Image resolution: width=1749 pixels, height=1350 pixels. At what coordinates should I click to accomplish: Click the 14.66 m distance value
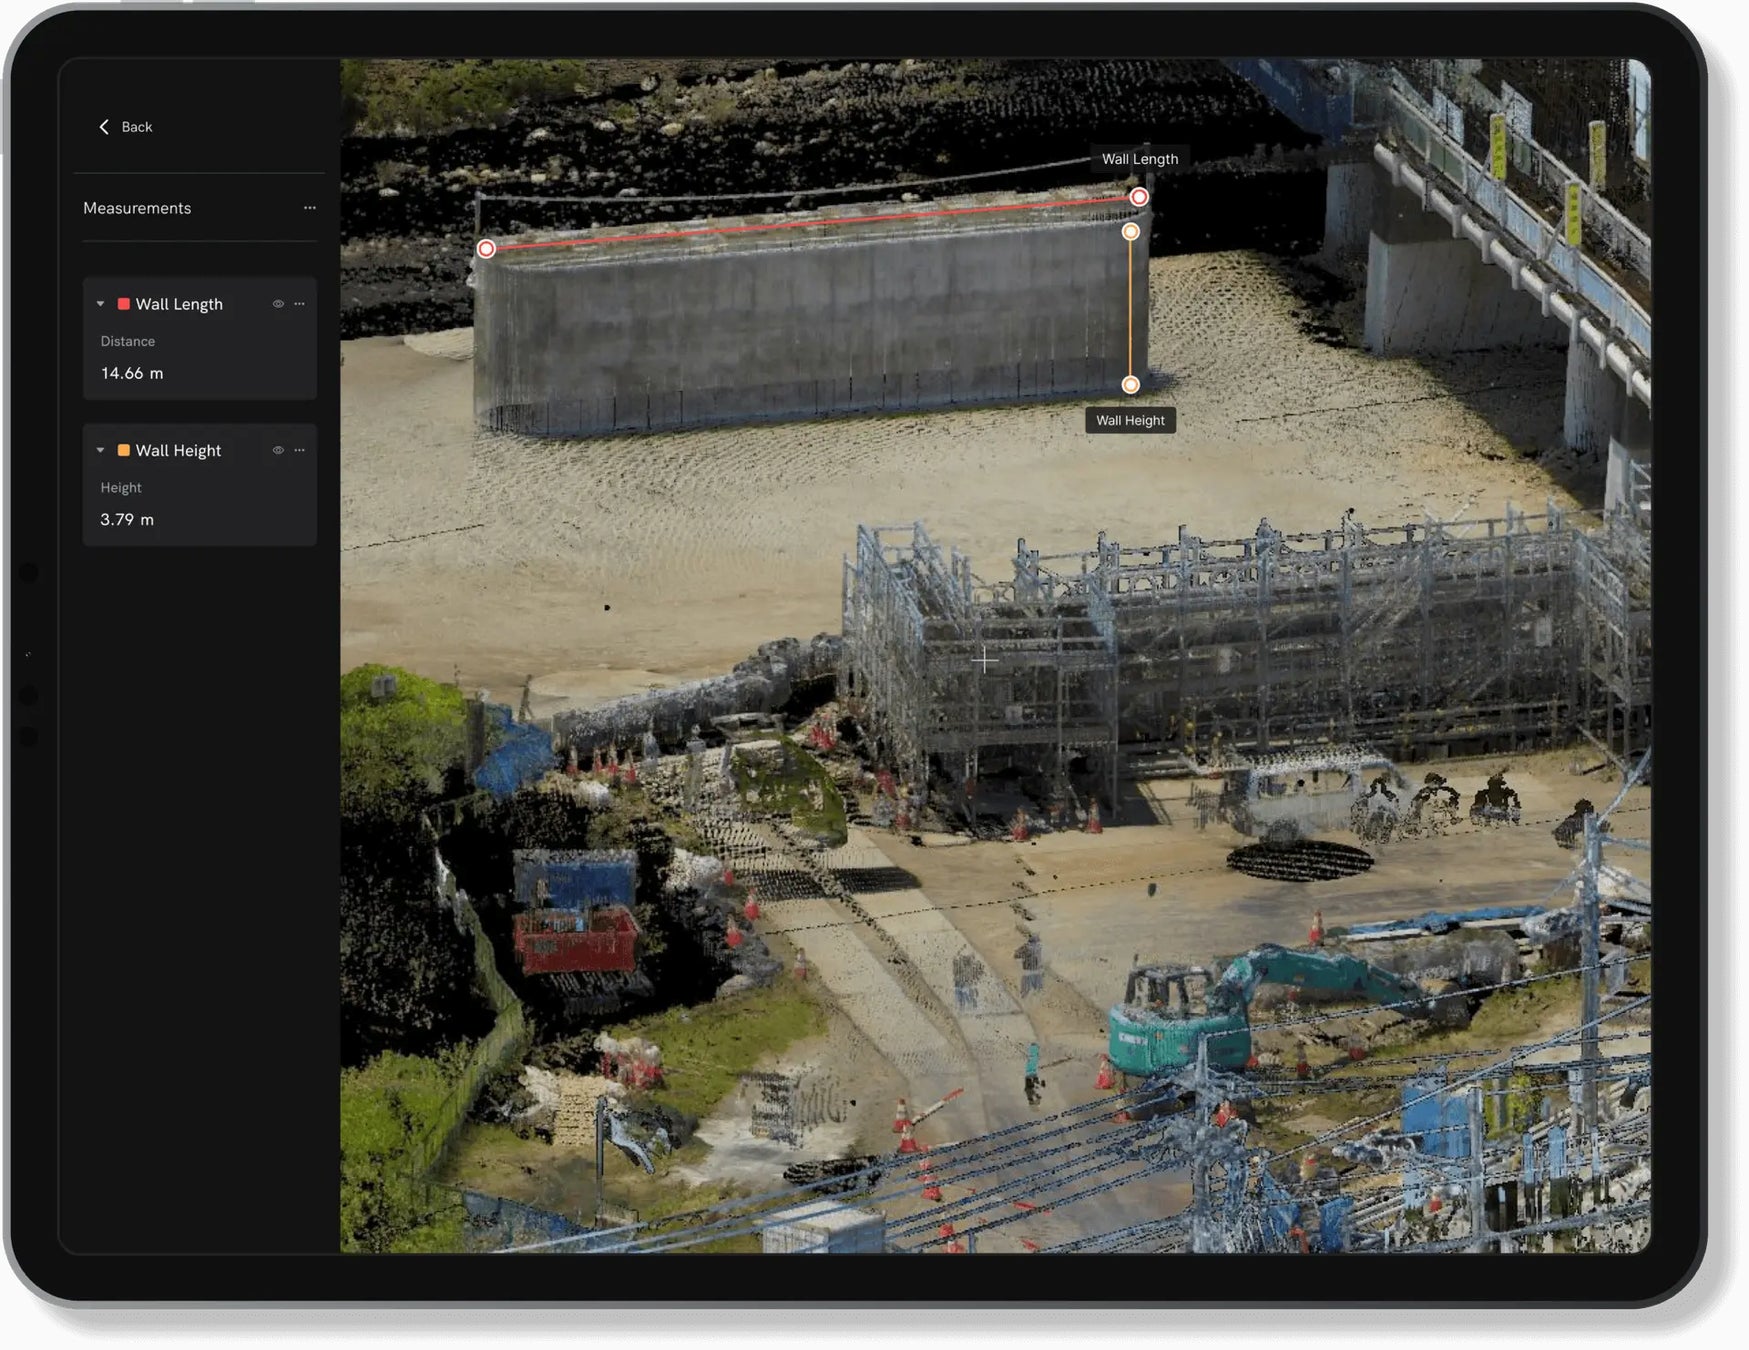click(132, 373)
